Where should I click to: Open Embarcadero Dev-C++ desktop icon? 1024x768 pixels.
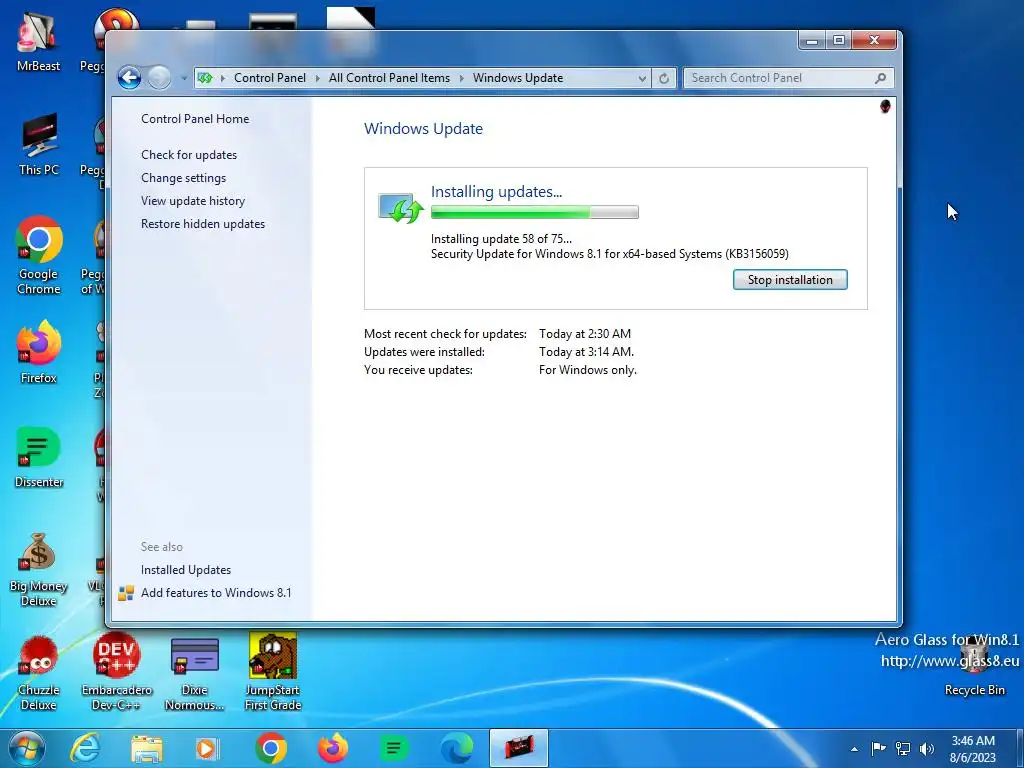(x=116, y=671)
